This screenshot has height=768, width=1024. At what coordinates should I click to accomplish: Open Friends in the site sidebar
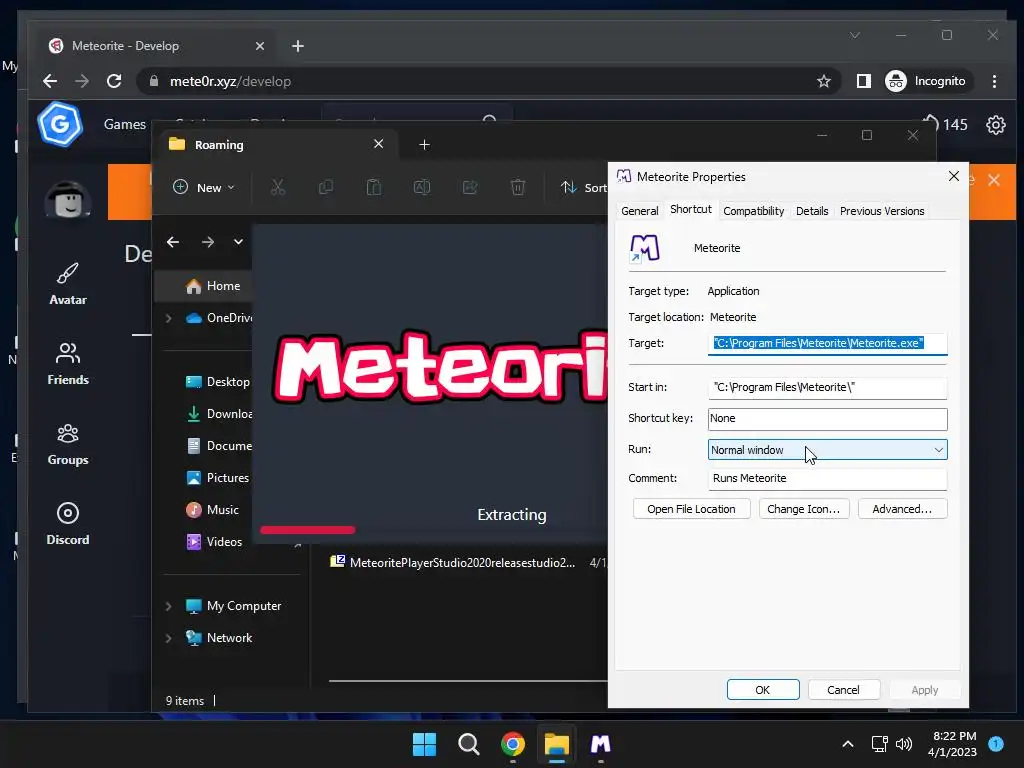(x=68, y=364)
